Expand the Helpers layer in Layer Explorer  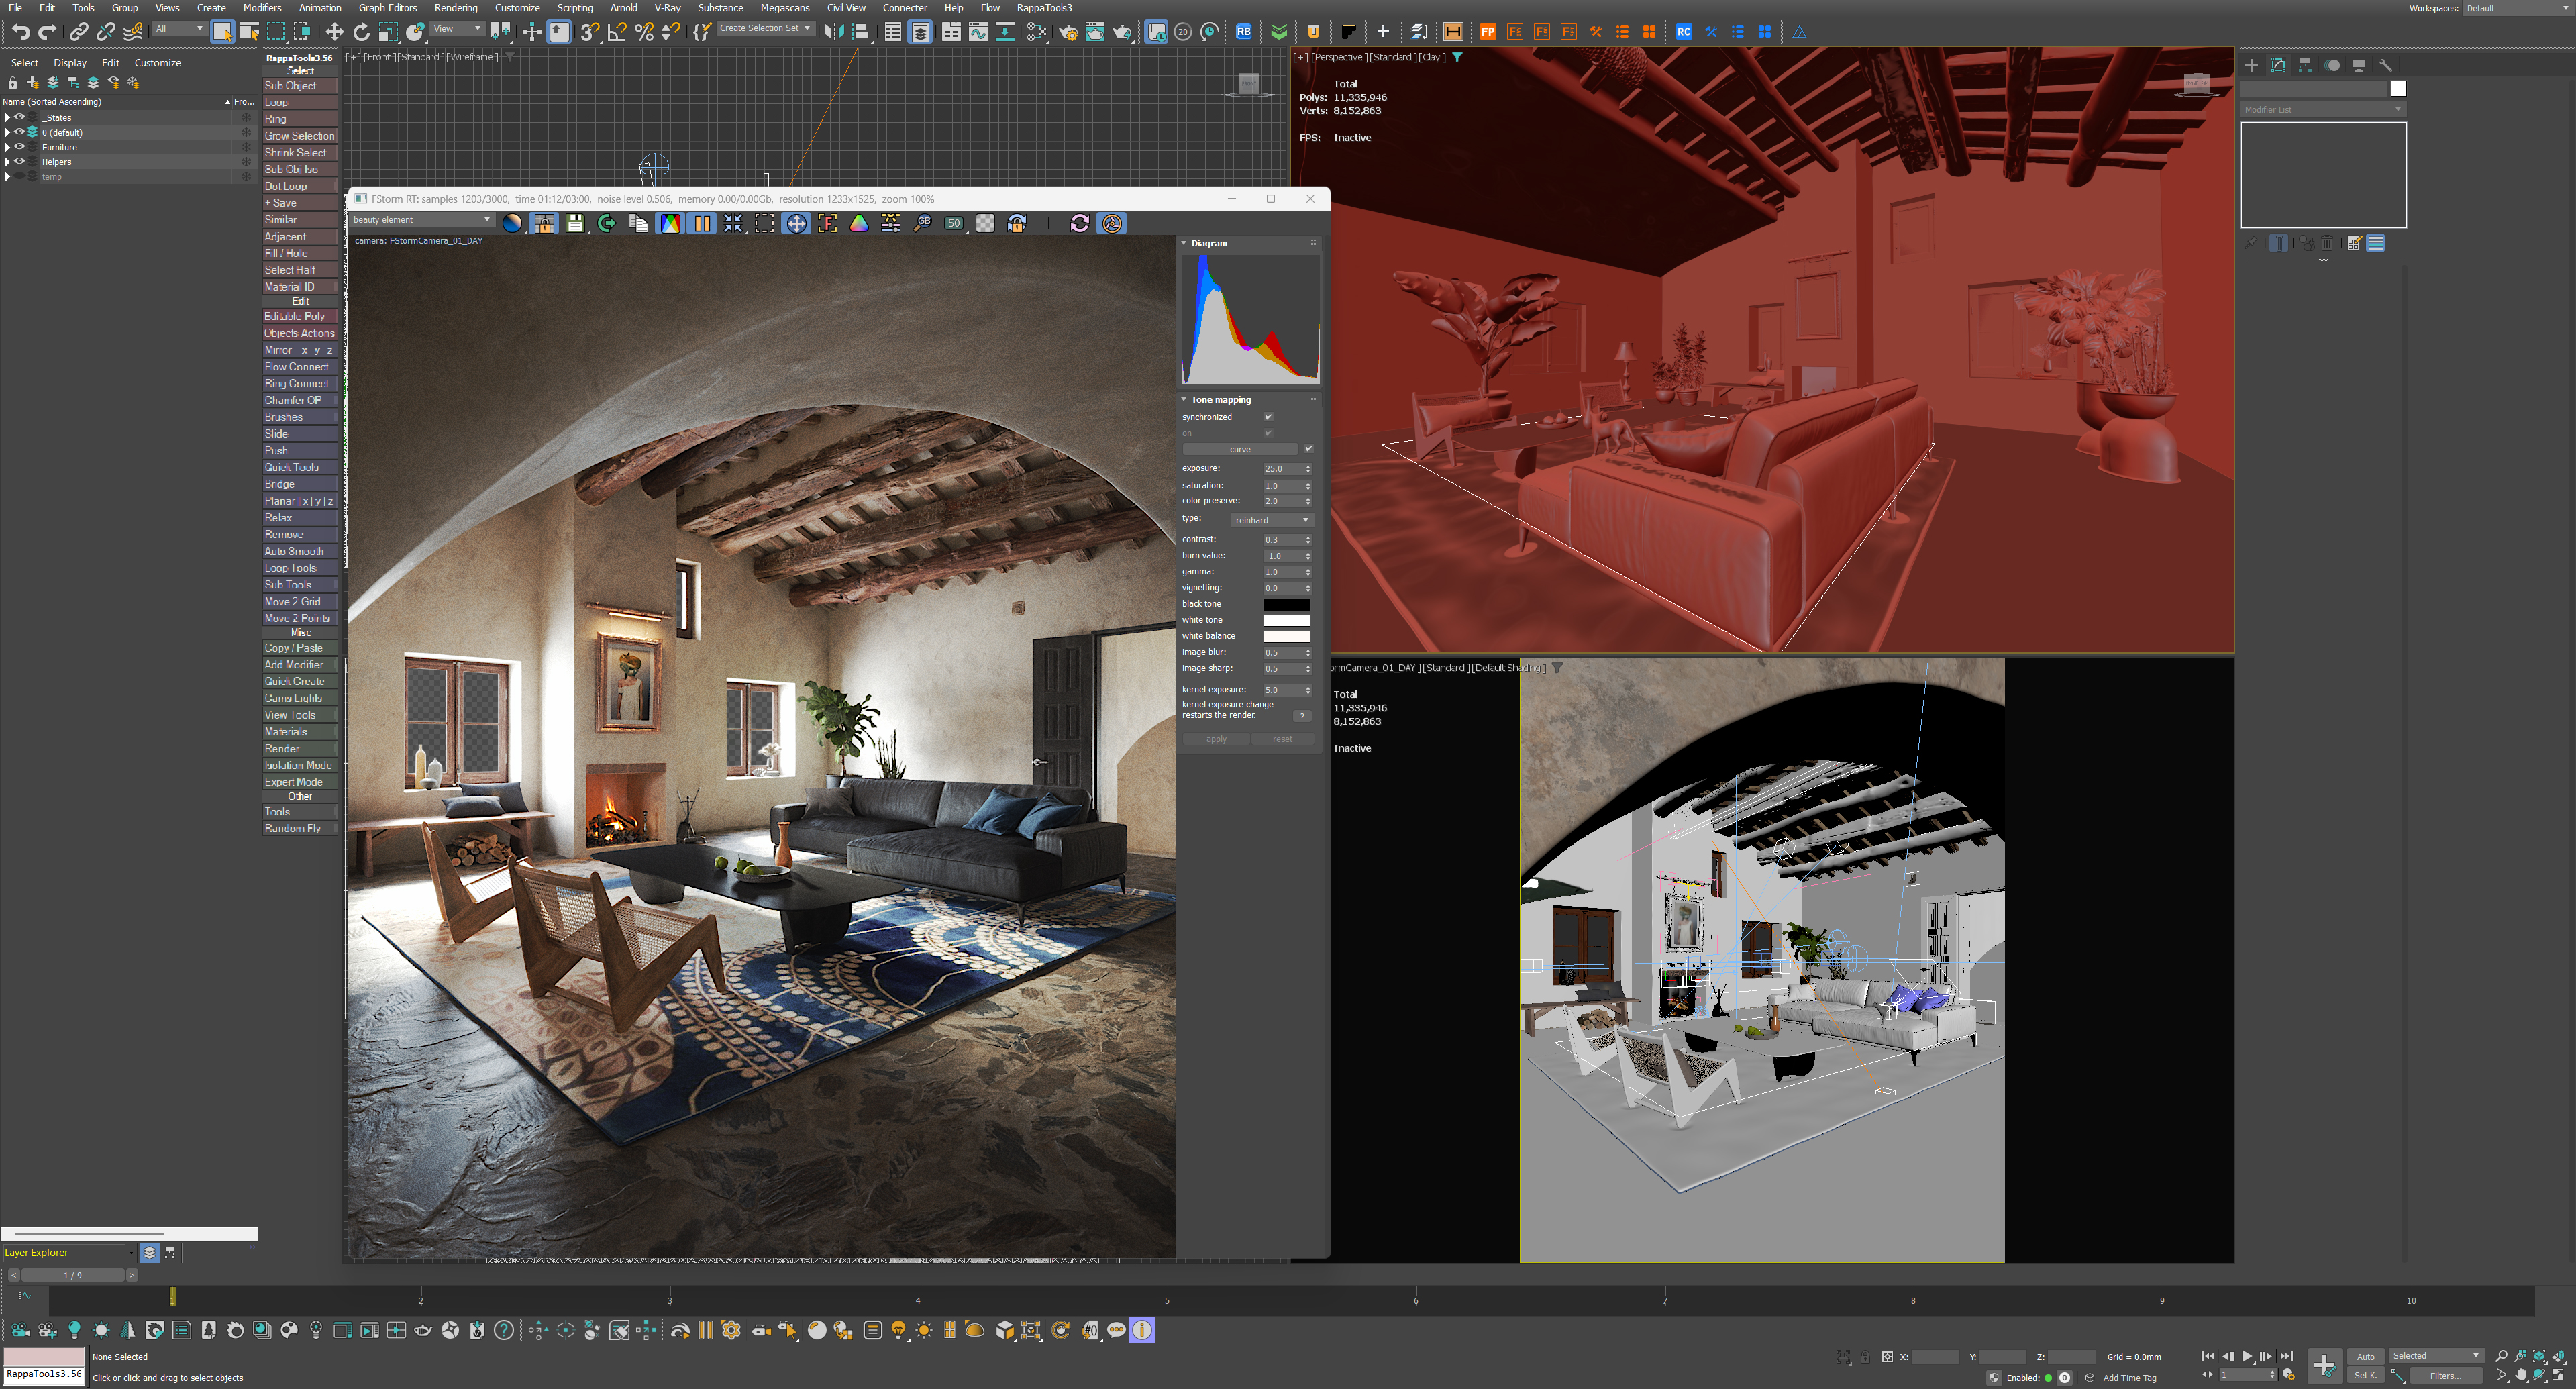click(x=7, y=162)
